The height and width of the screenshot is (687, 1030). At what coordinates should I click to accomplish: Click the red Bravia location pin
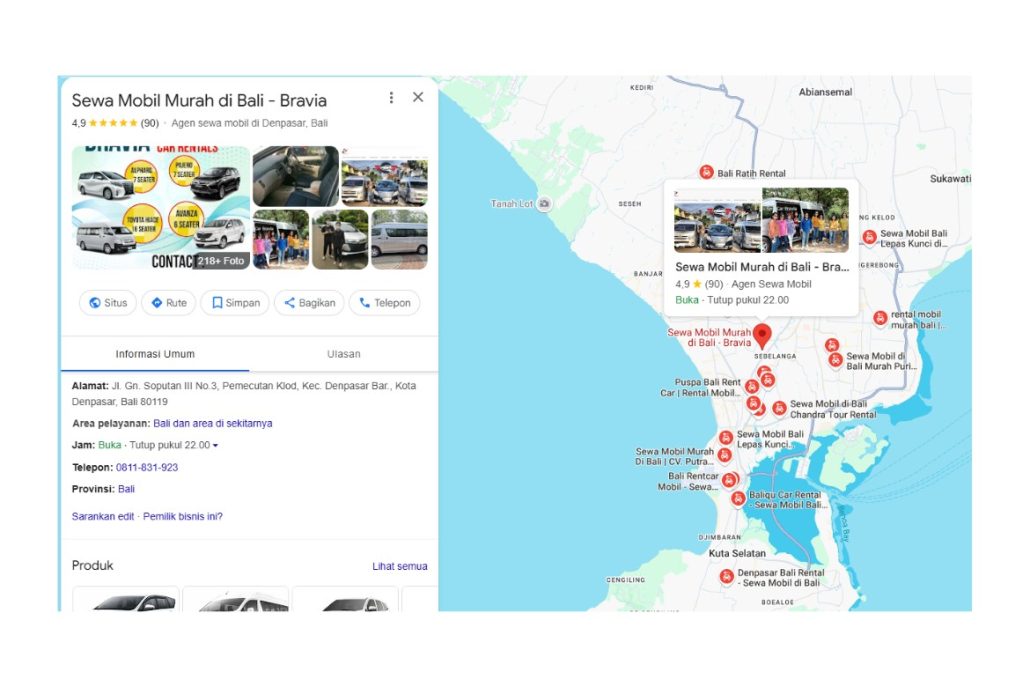(762, 335)
